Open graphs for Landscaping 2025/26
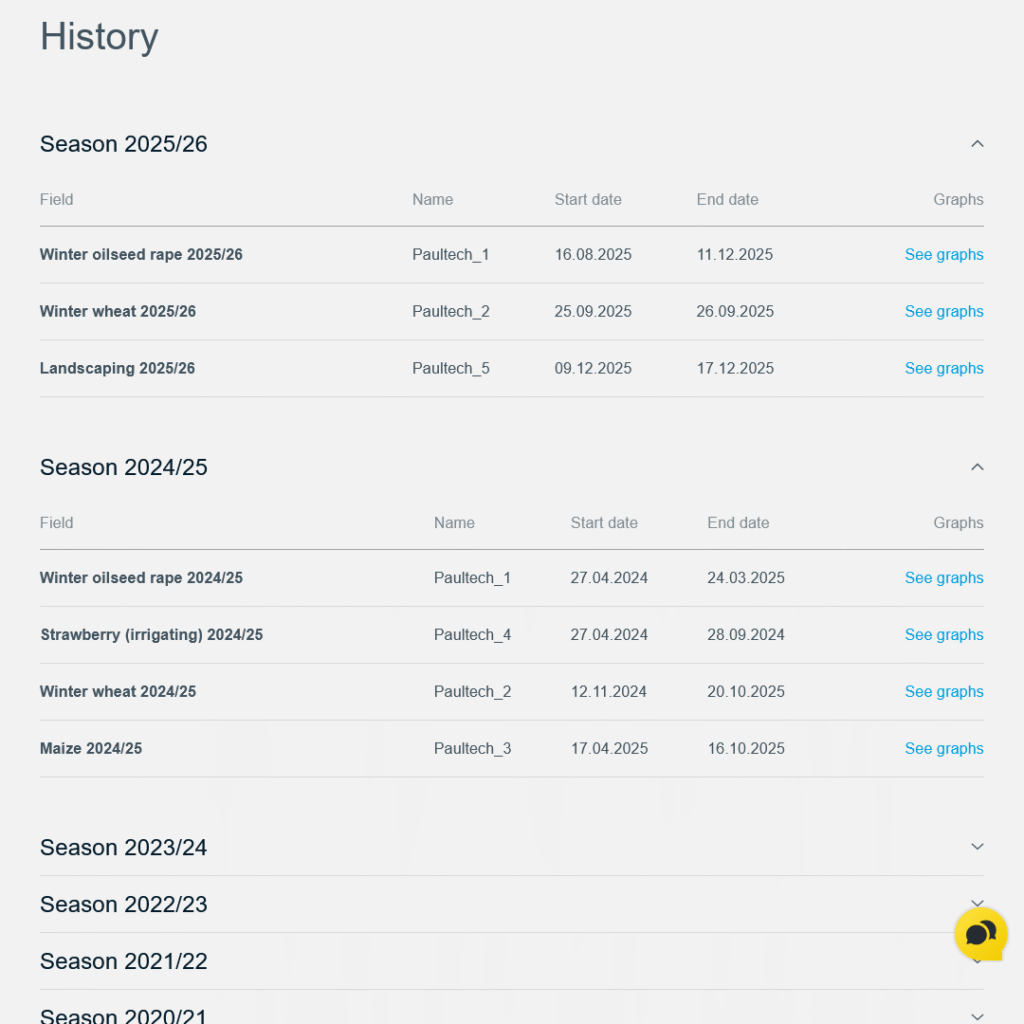The width and height of the screenshot is (1024, 1024). (943, 369)
